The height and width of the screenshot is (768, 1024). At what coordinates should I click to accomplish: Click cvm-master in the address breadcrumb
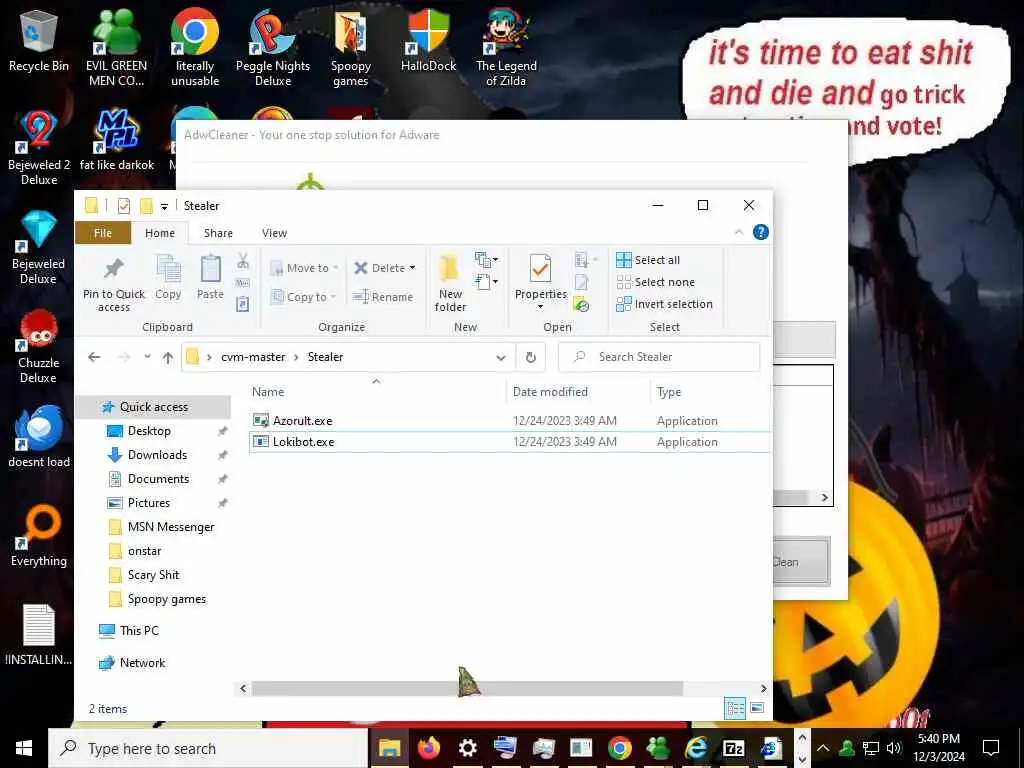253,357
